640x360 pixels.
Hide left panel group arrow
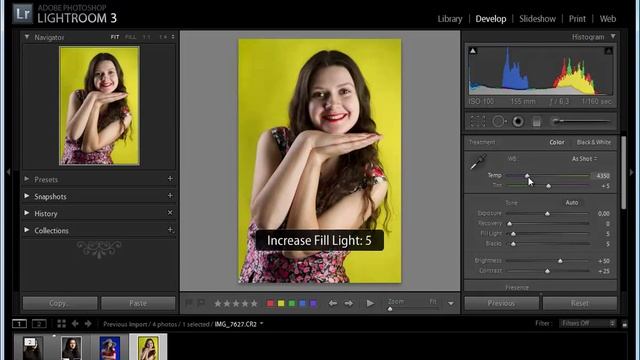coord(8,172)
